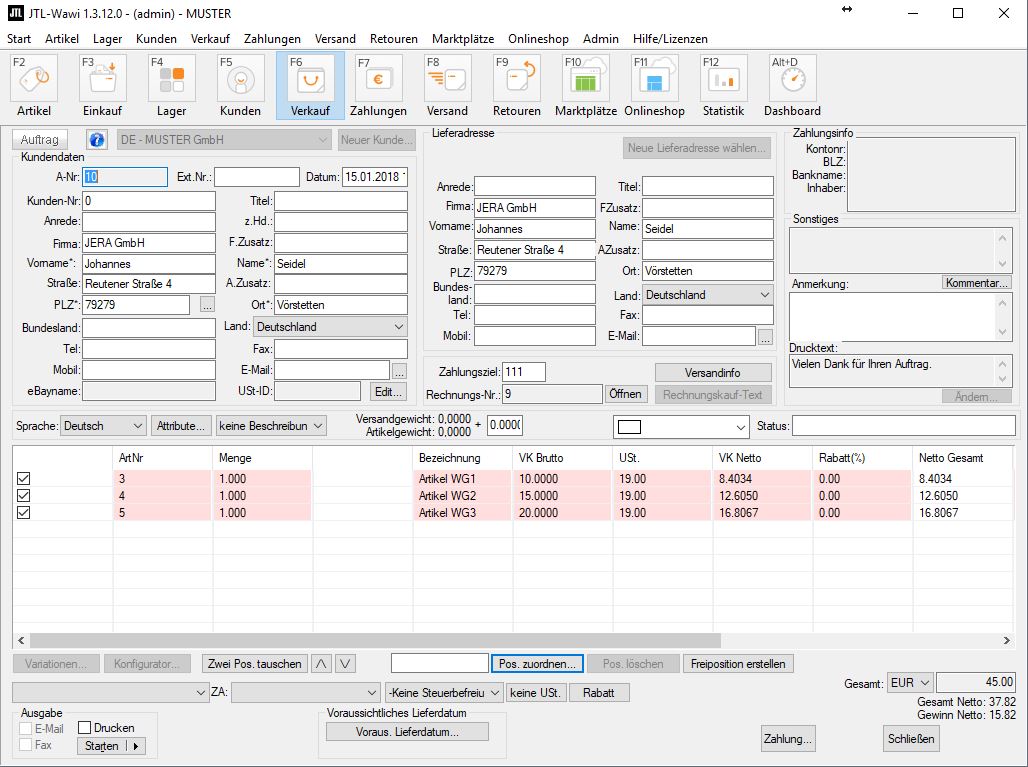Click the Pos. zuordnen button
The height and width of the screenshot is (767, 1028).
point(537,663)
